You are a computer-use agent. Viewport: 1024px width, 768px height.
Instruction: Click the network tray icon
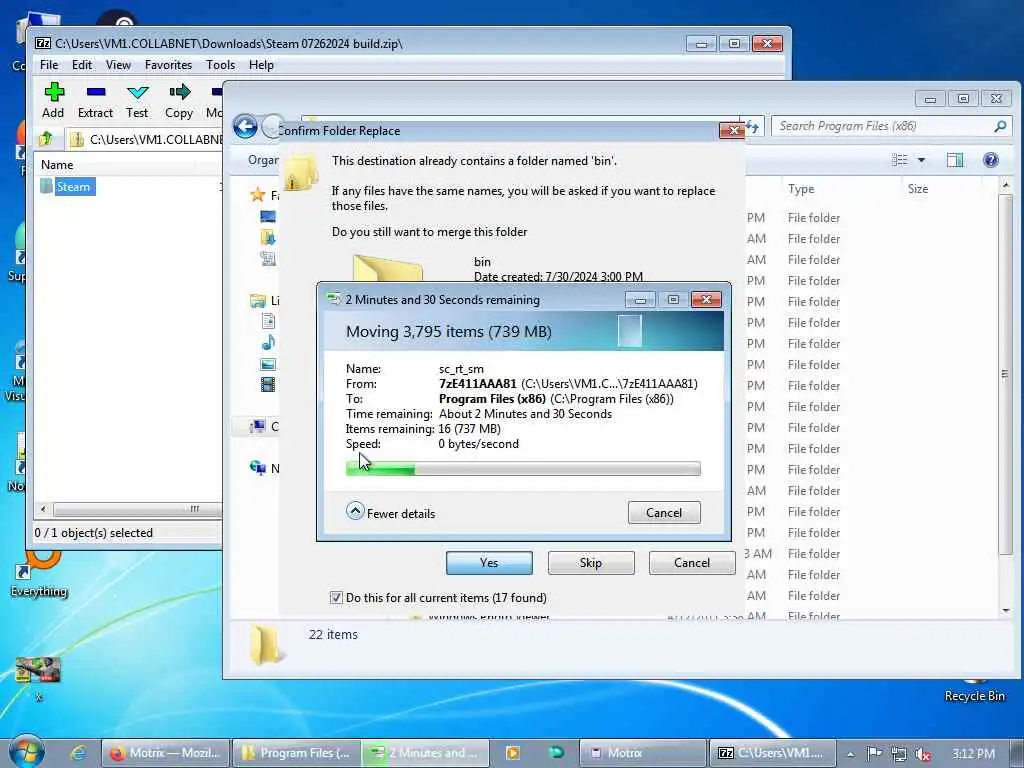(899, 754)
